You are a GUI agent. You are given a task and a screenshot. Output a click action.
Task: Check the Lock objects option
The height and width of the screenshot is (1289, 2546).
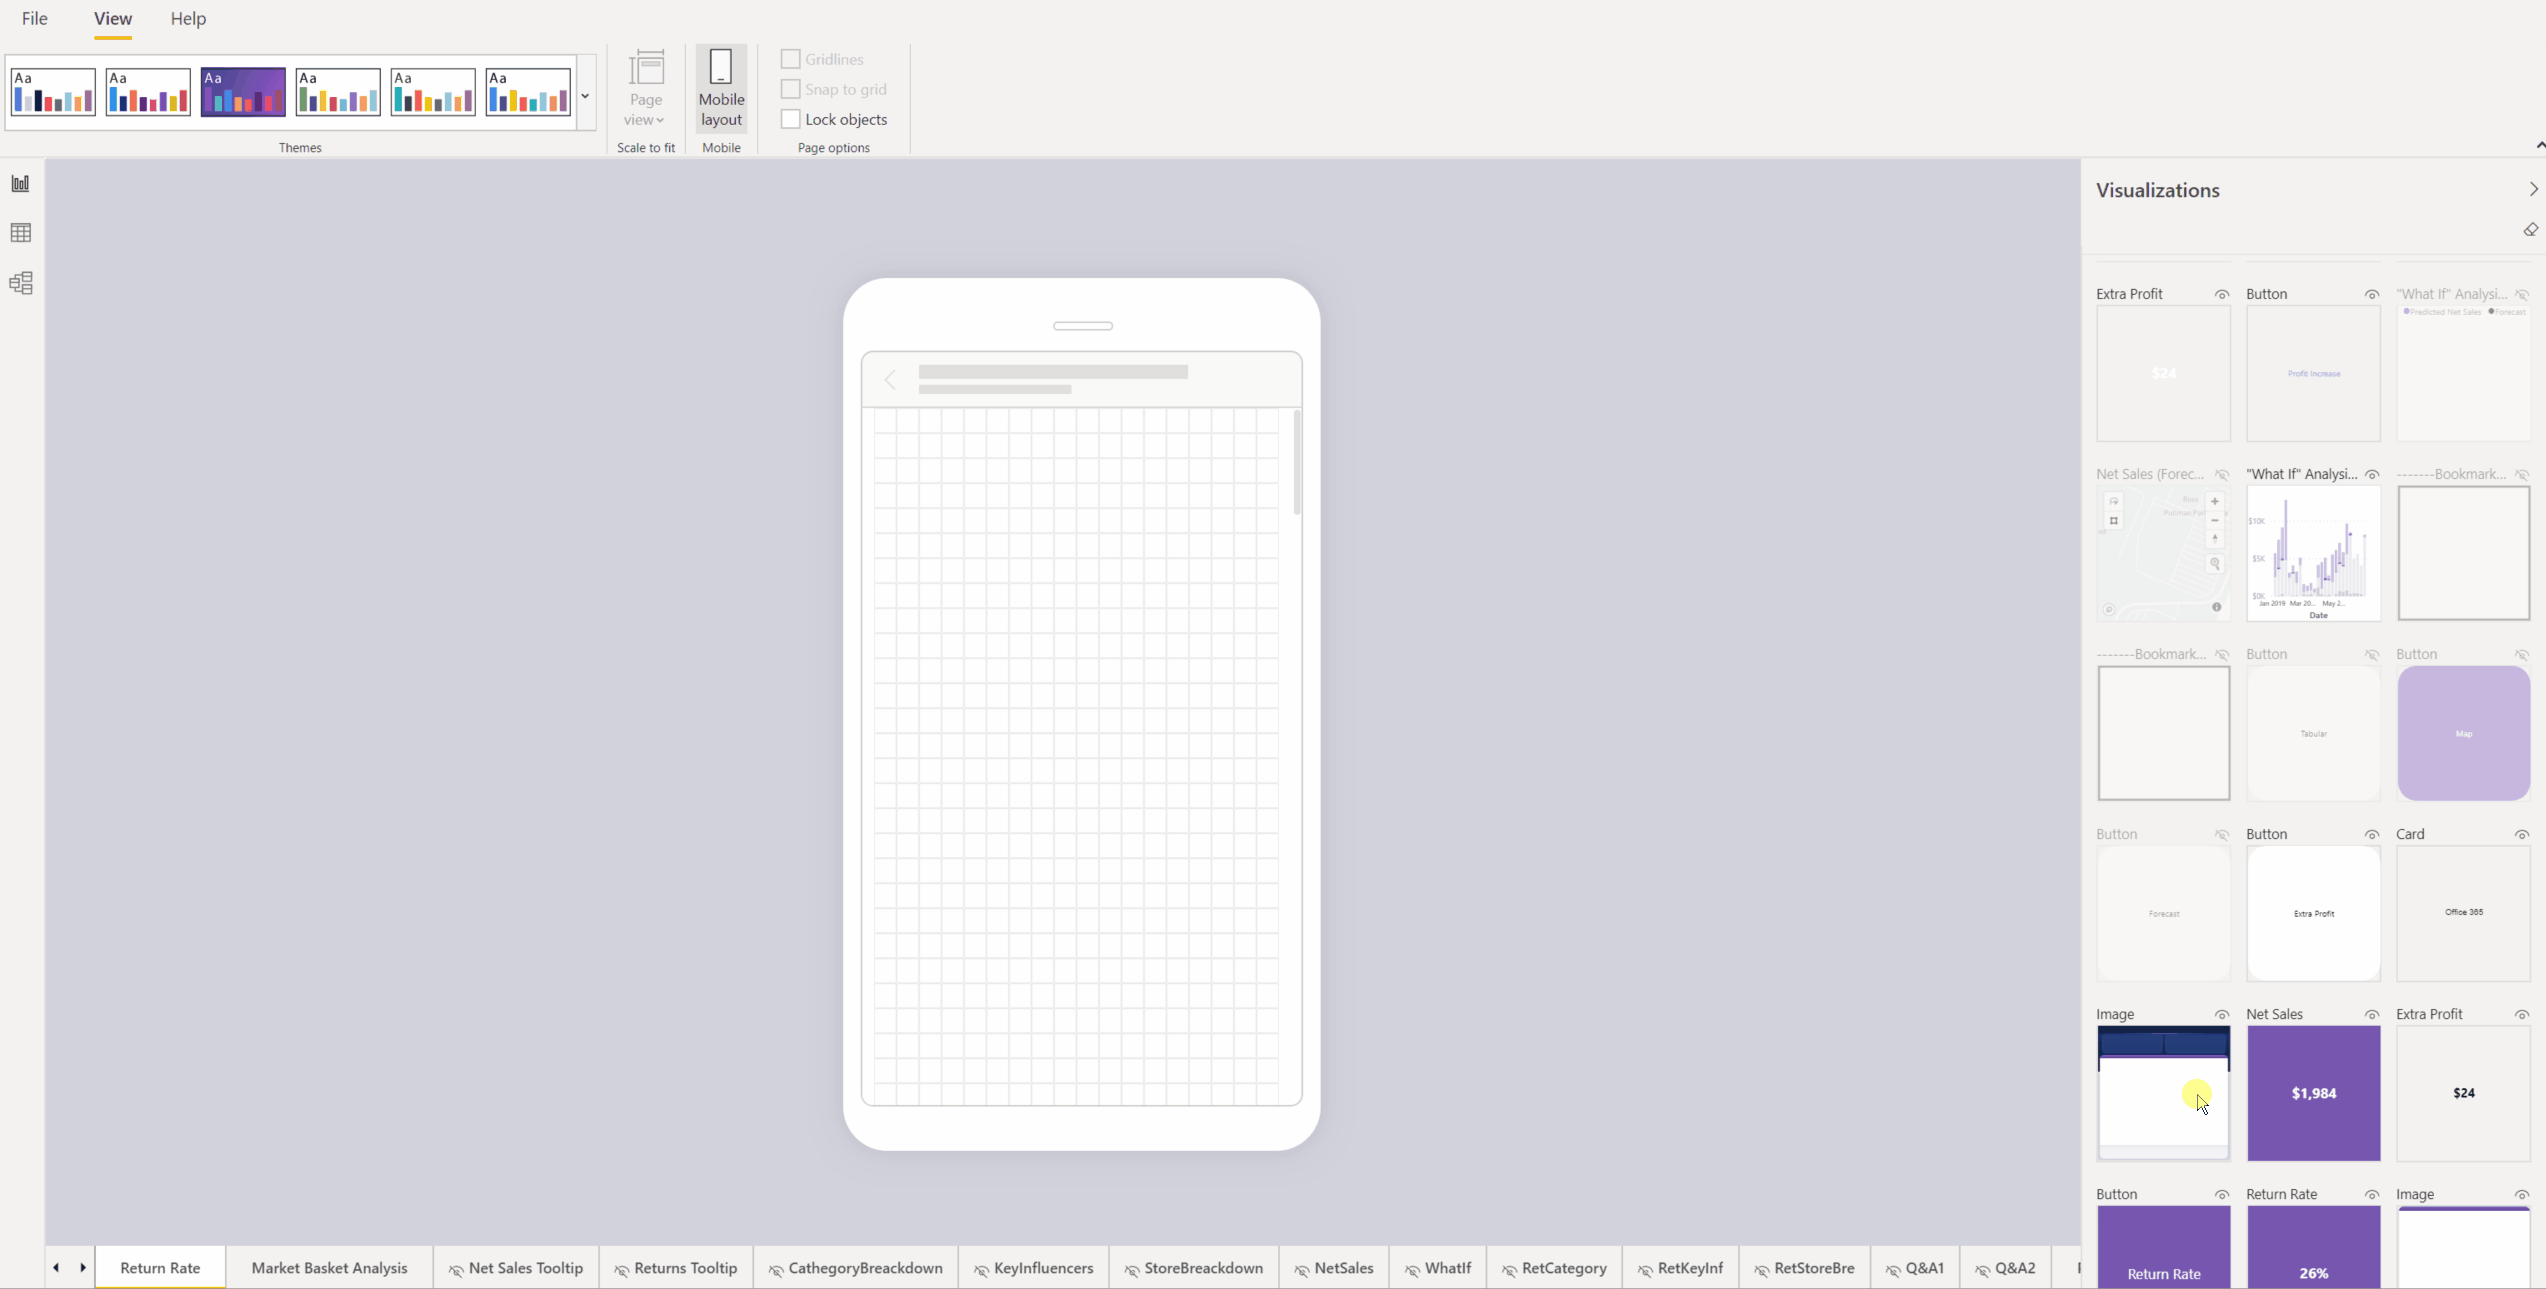click(790, 119)
